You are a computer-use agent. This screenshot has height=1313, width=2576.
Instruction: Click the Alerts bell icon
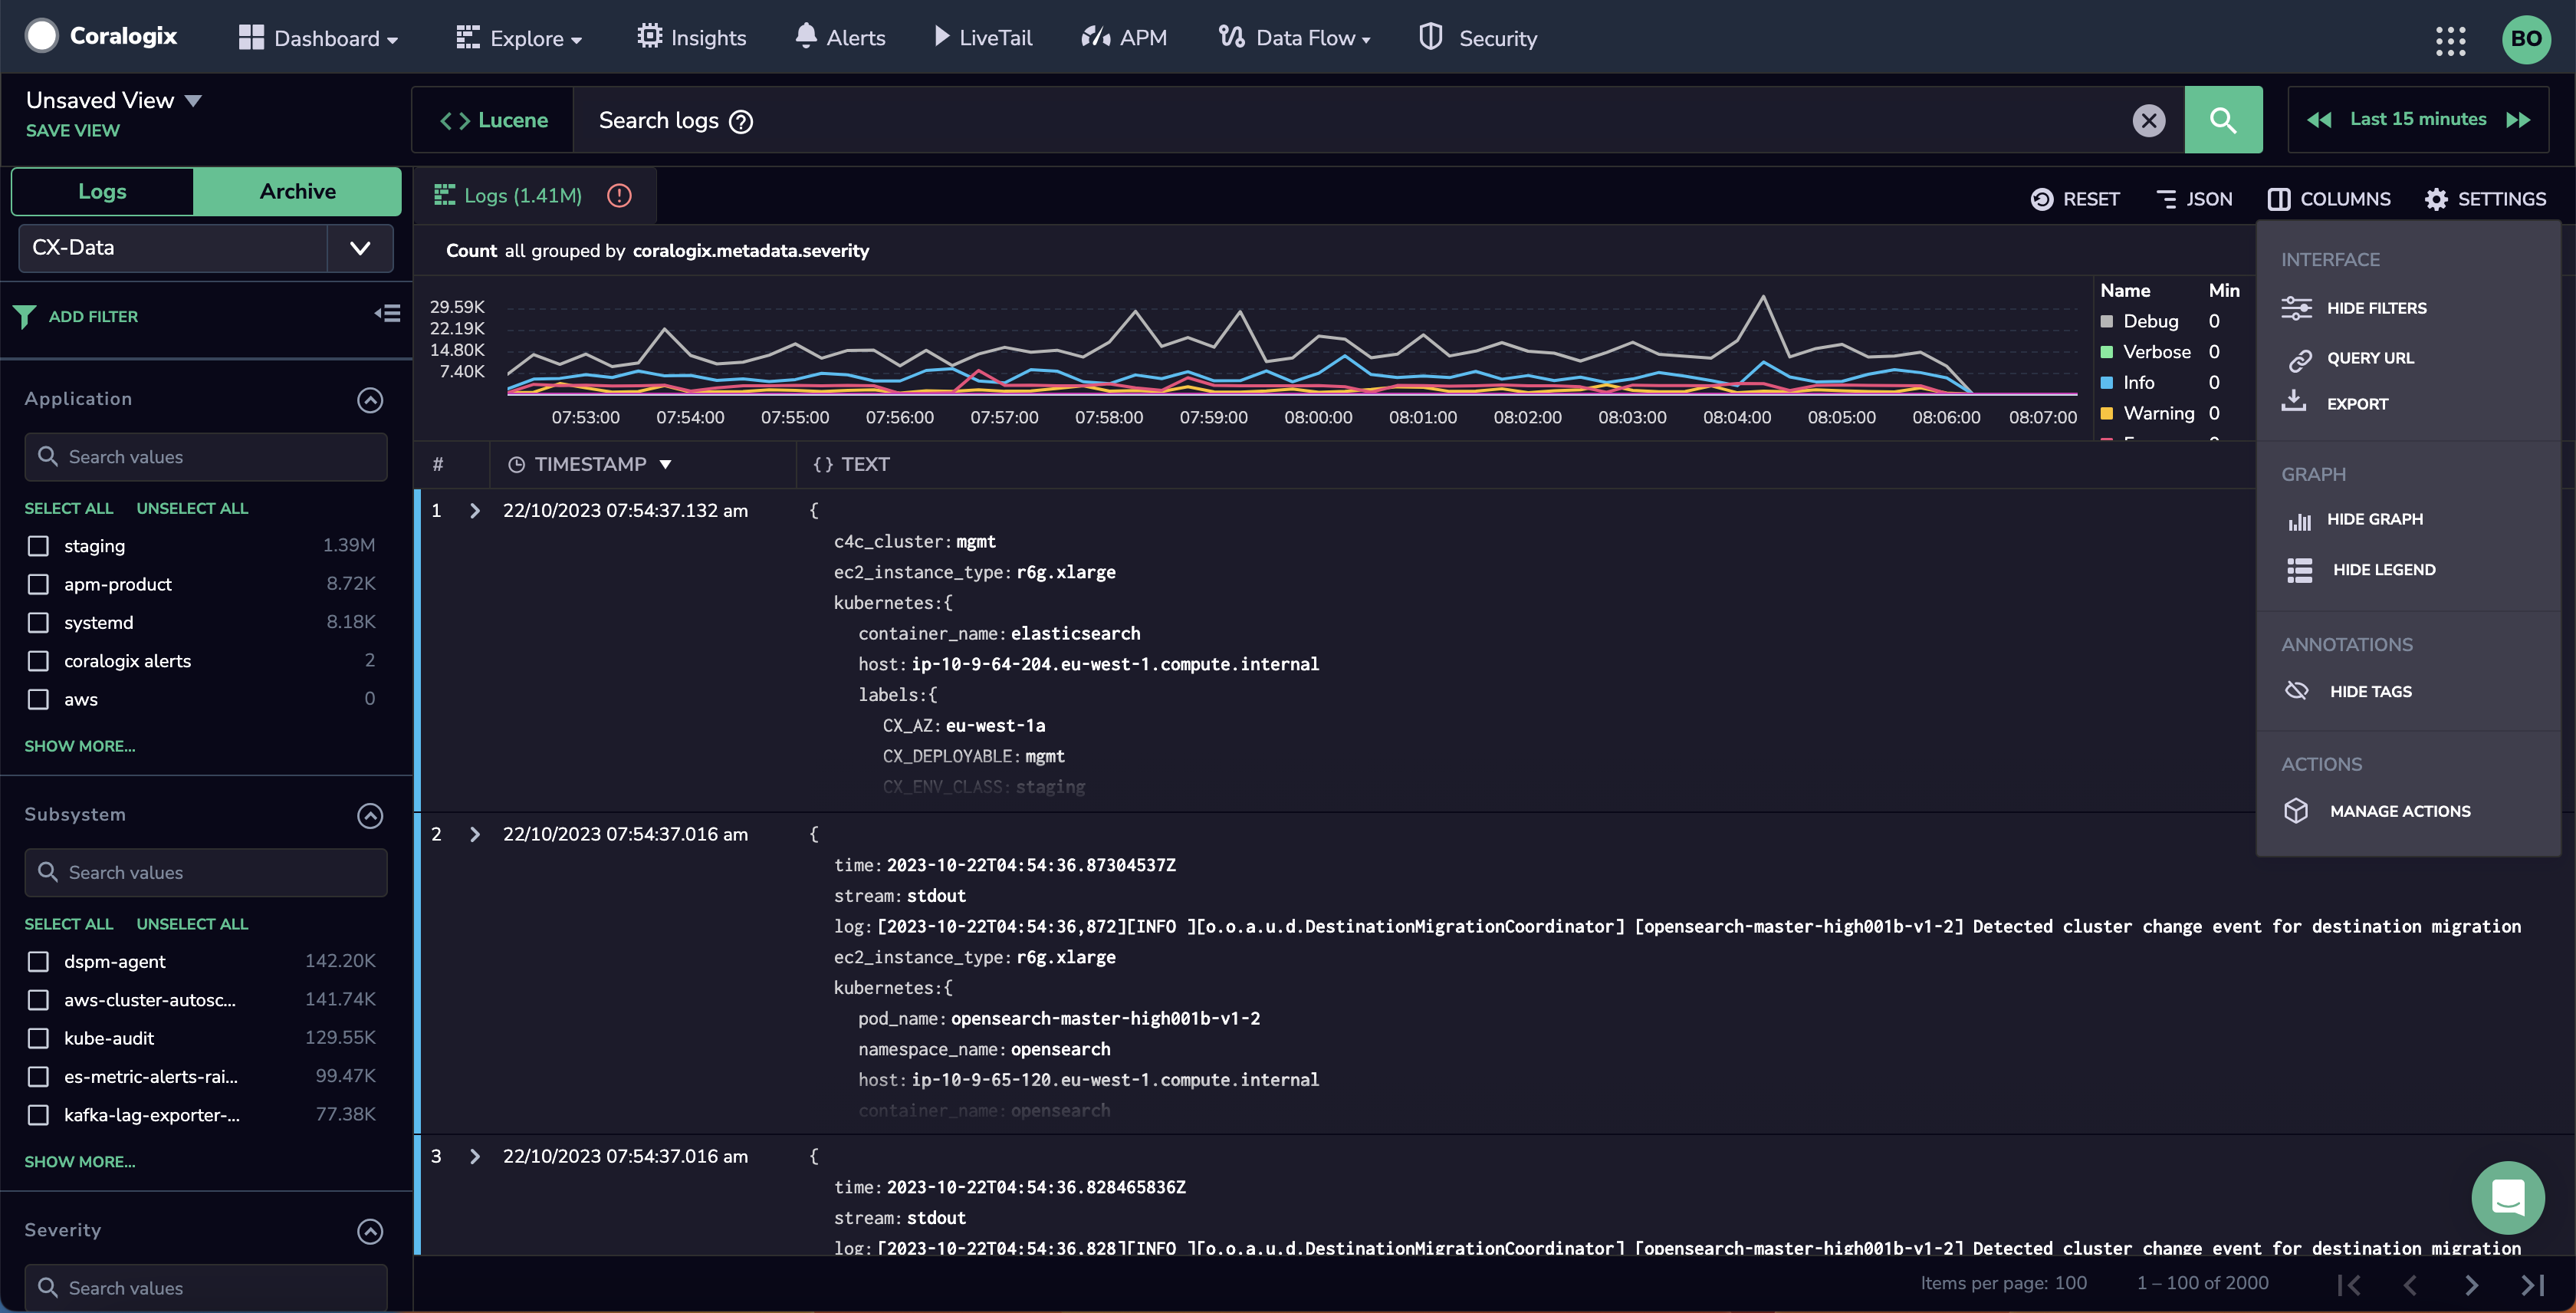(803, 37)
